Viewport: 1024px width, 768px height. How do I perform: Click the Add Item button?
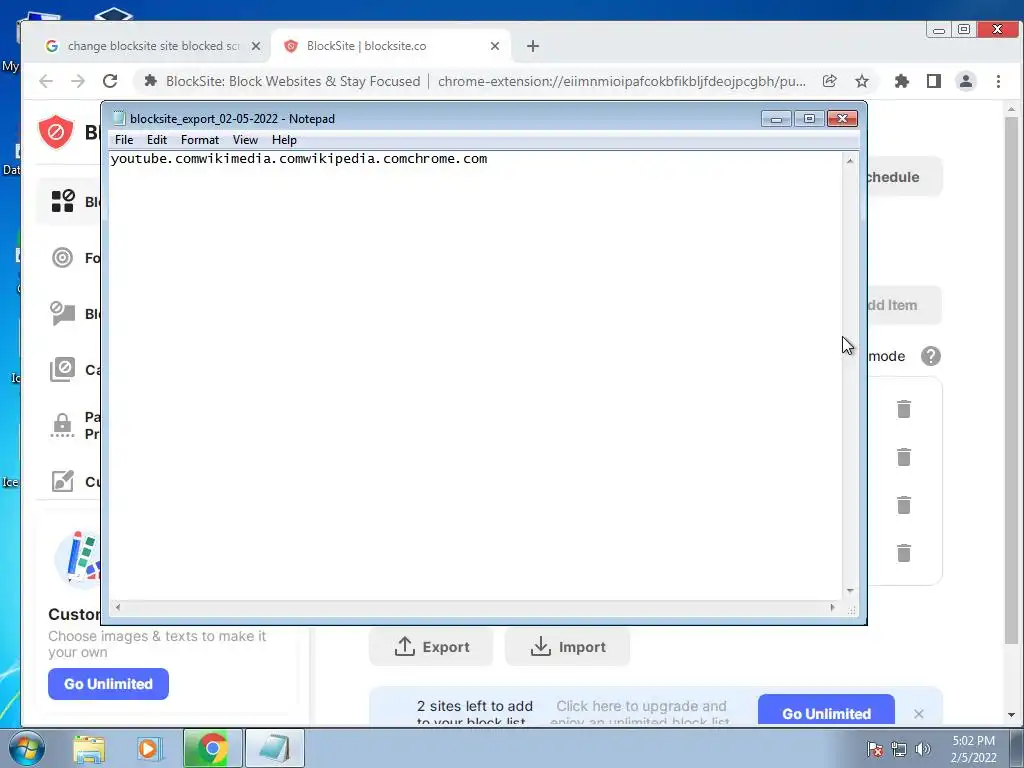tap(904, 305)
